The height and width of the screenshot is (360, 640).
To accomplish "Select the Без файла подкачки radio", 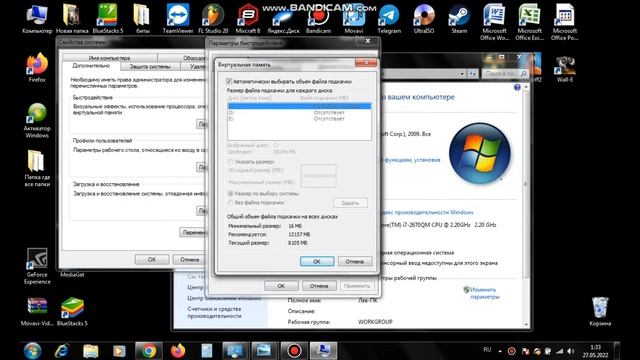I will (x=231, y=202).
